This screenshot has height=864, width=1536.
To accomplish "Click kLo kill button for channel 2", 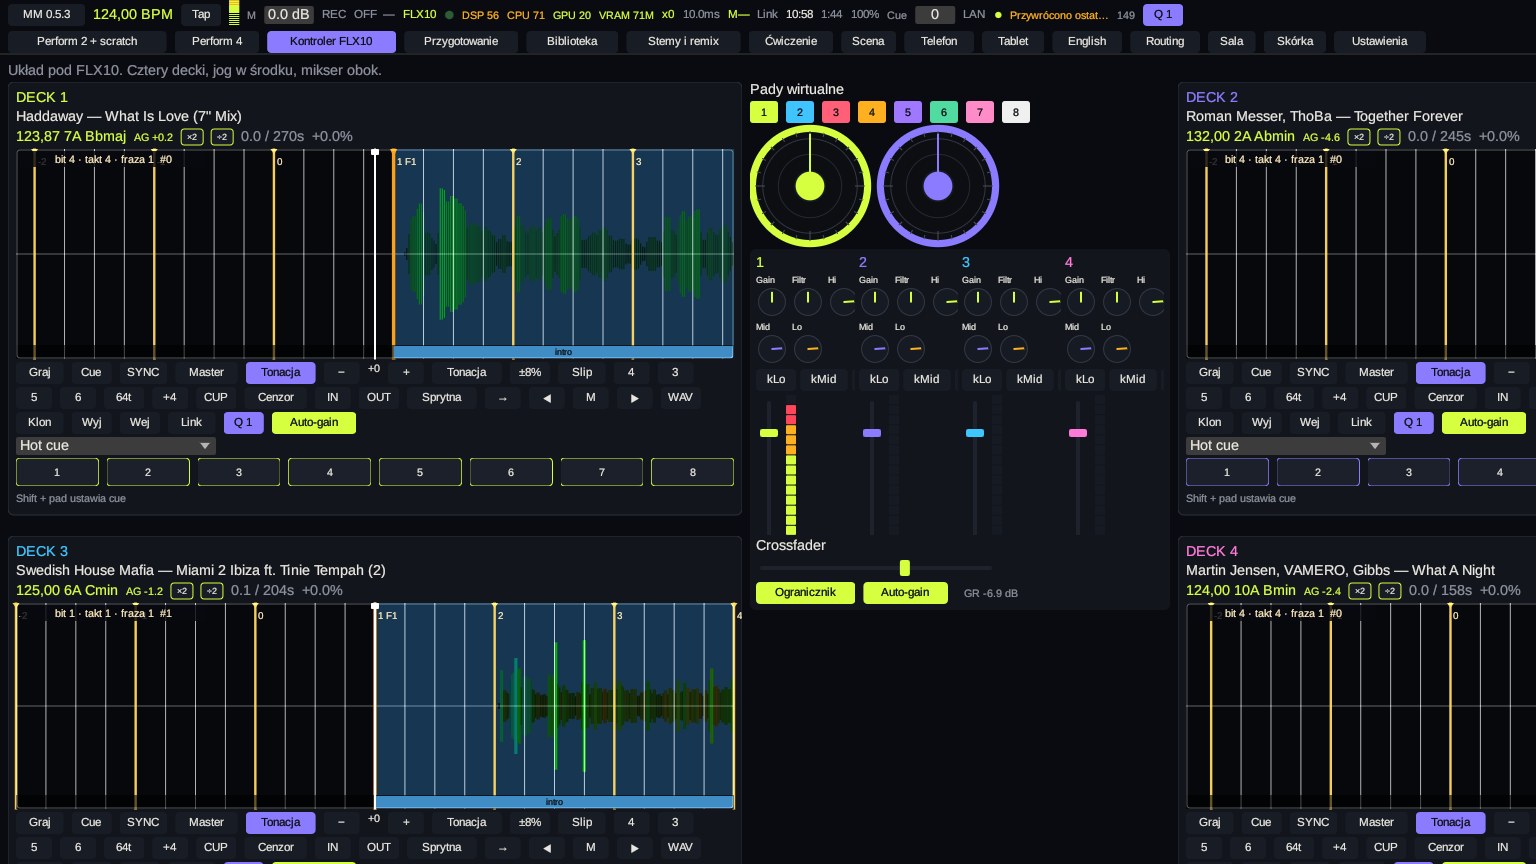I will [879, 379].
